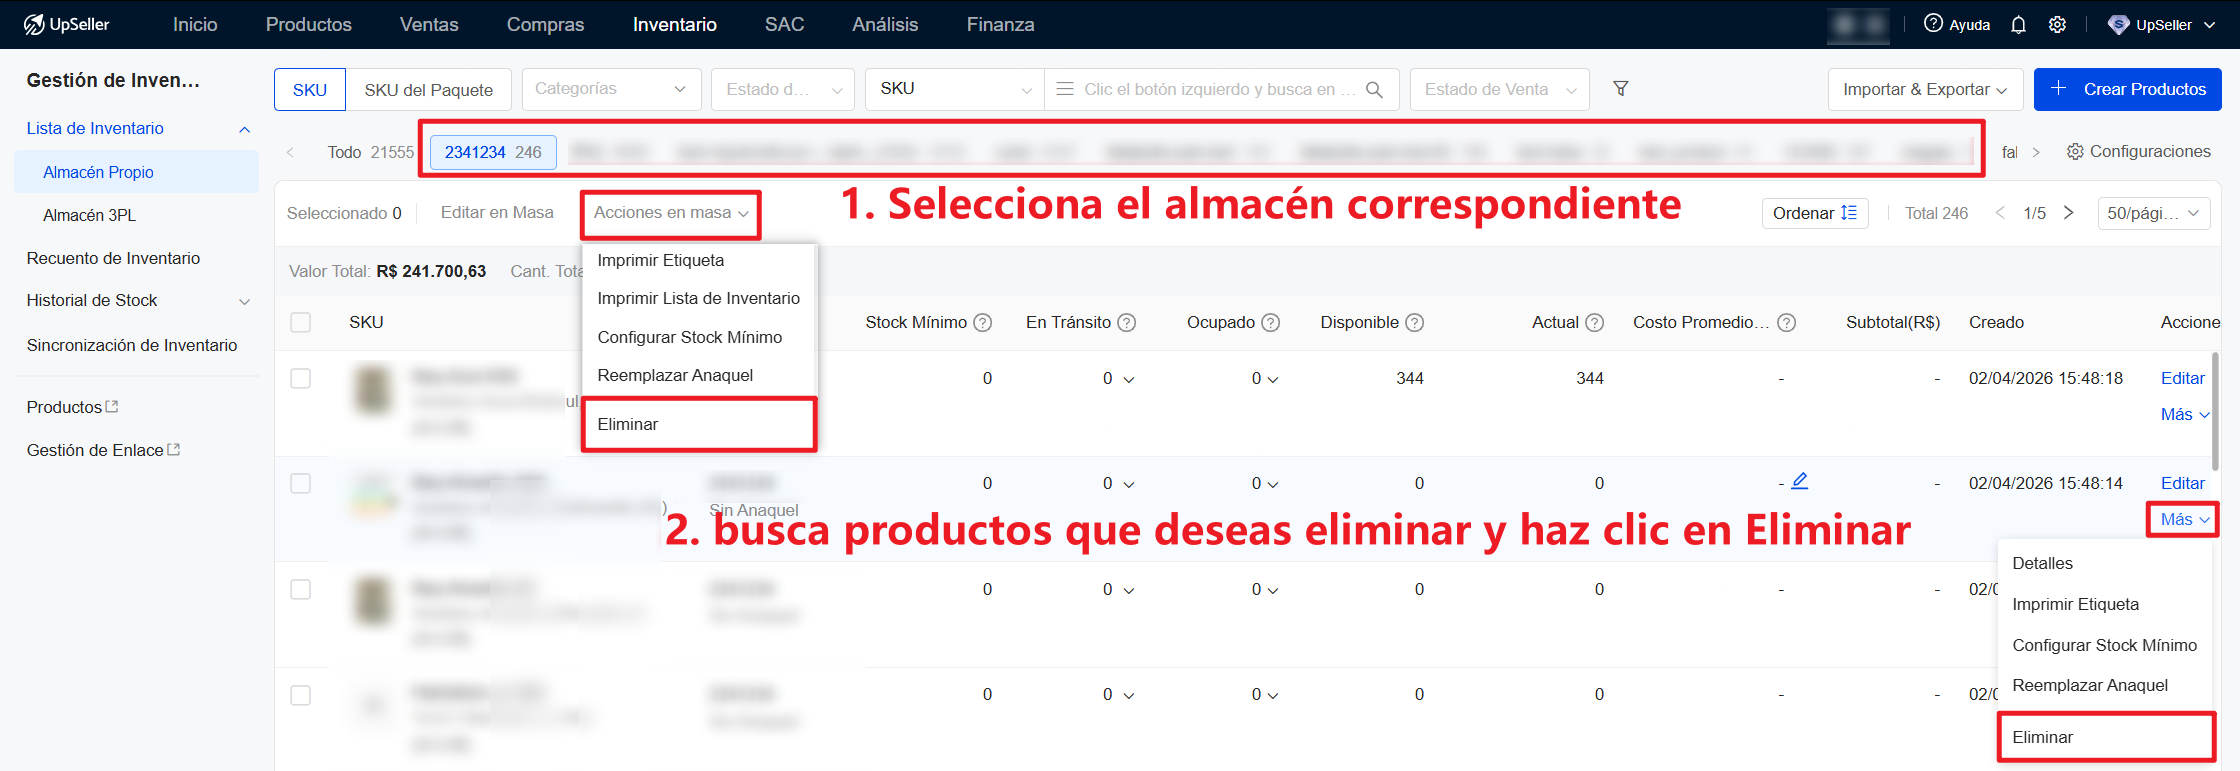Open the Ventas menu
Screen dimensions: 2240x771
429,25
